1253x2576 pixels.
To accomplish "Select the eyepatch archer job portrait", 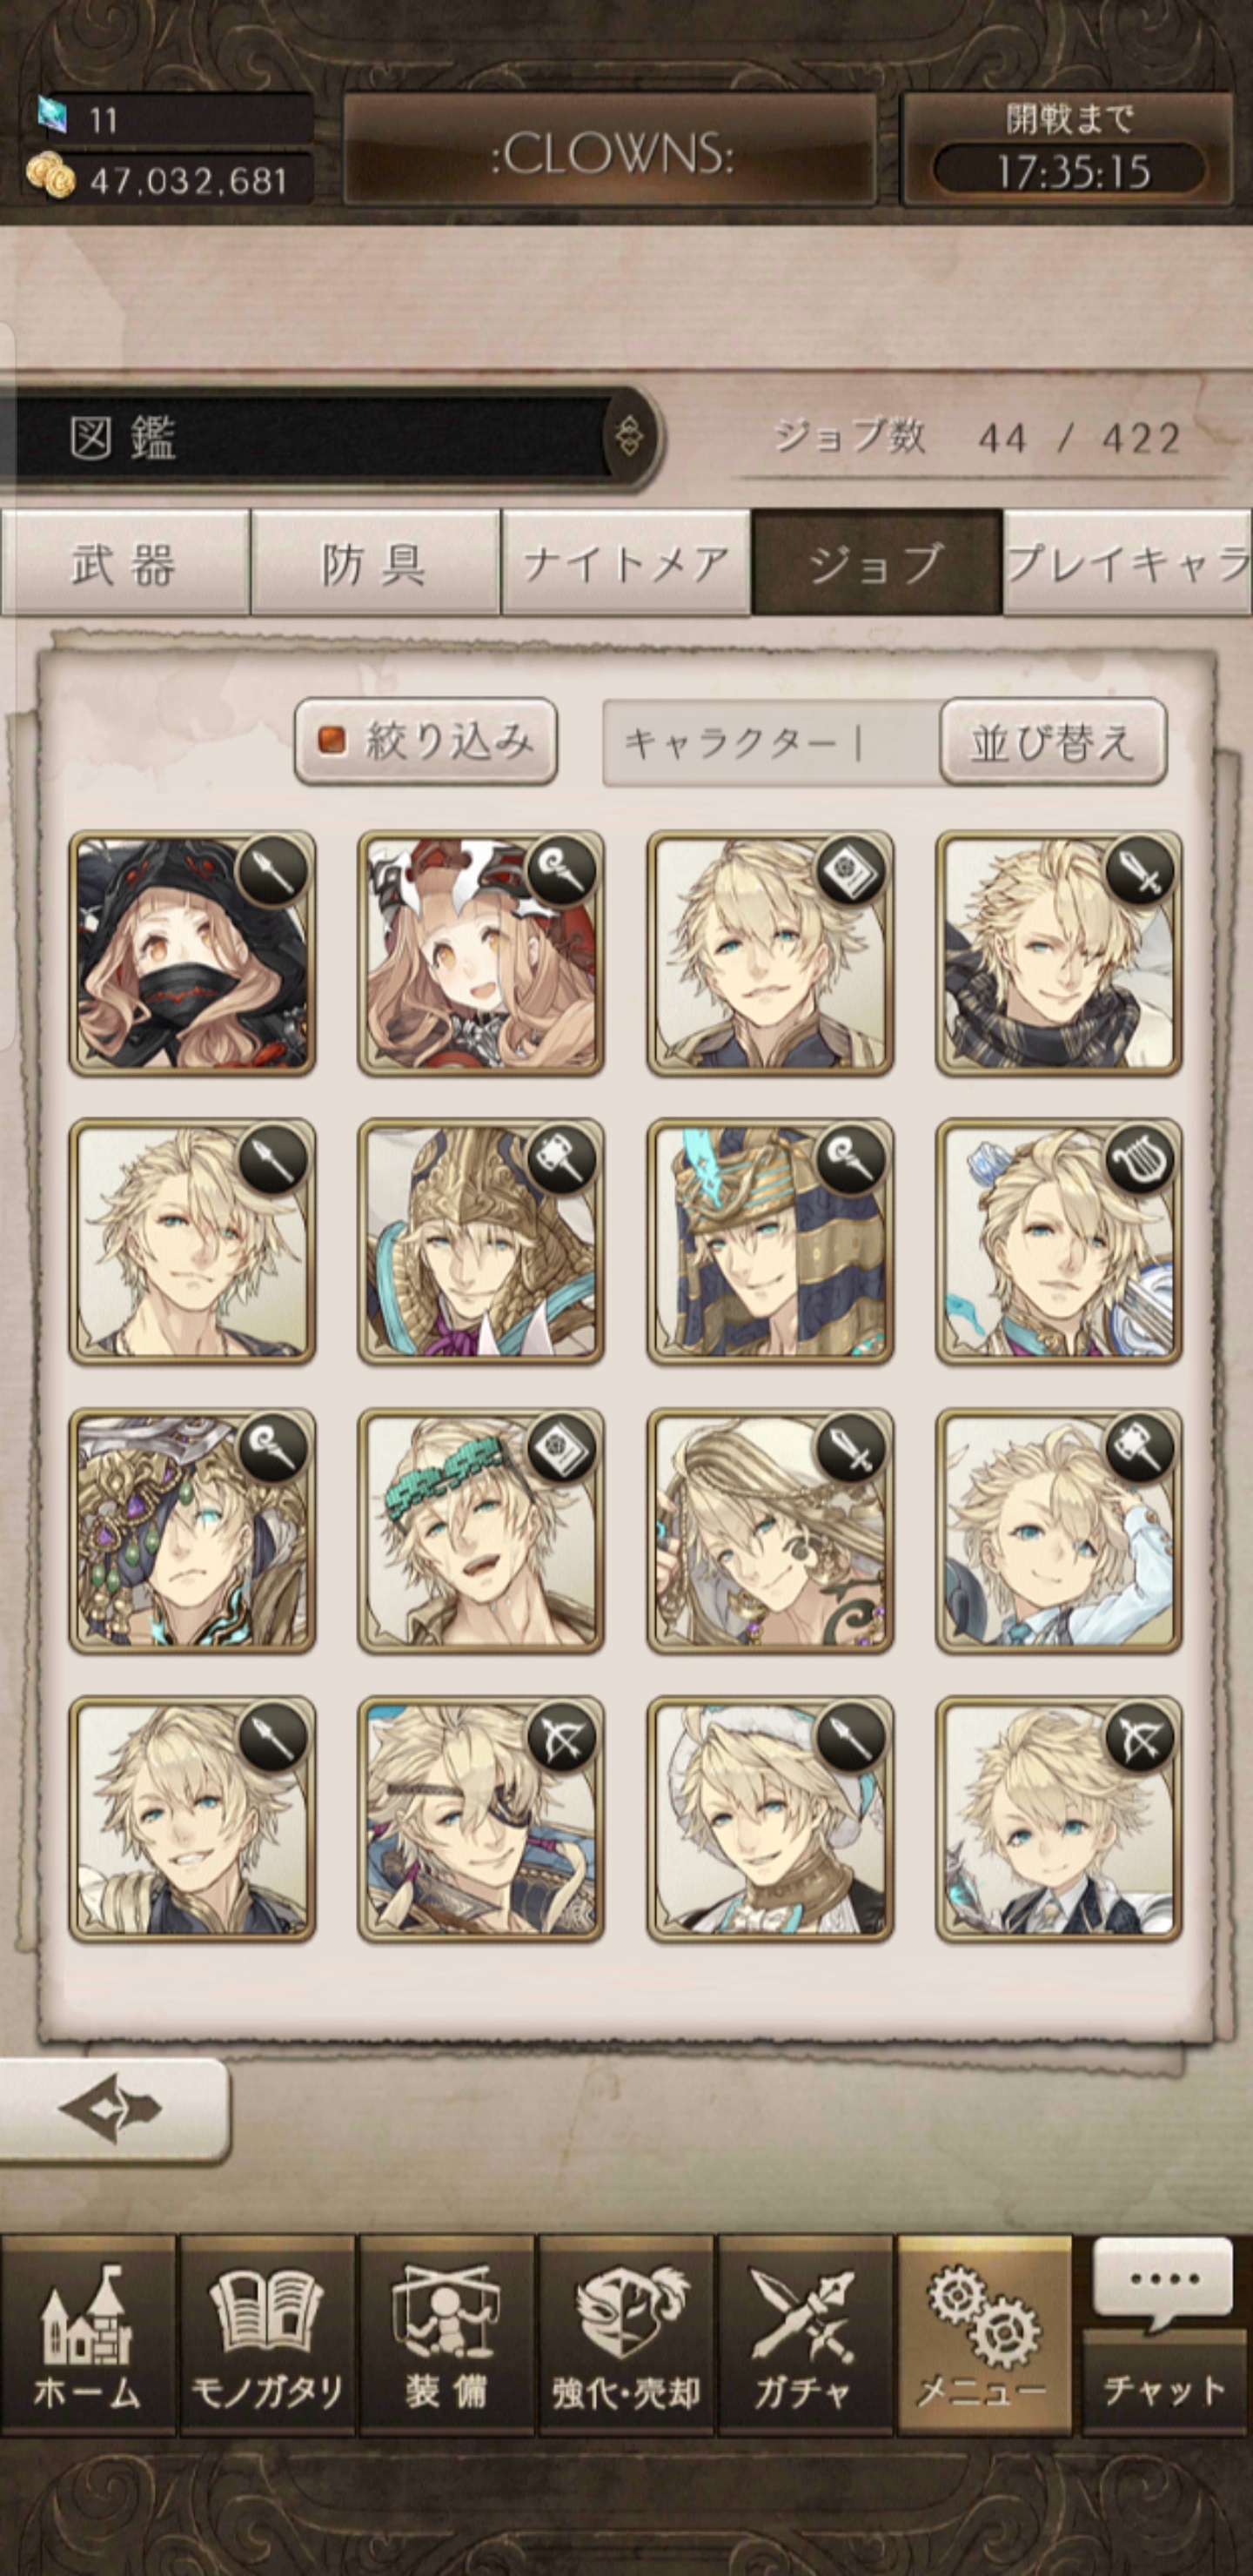I will point(481,1819).
